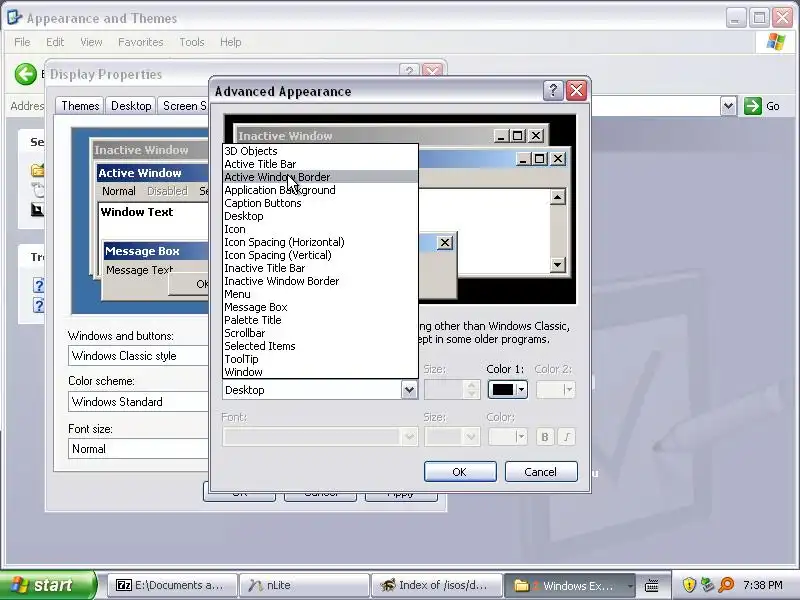Open the Windows start button
800x600 pixels.
(47, 585)
